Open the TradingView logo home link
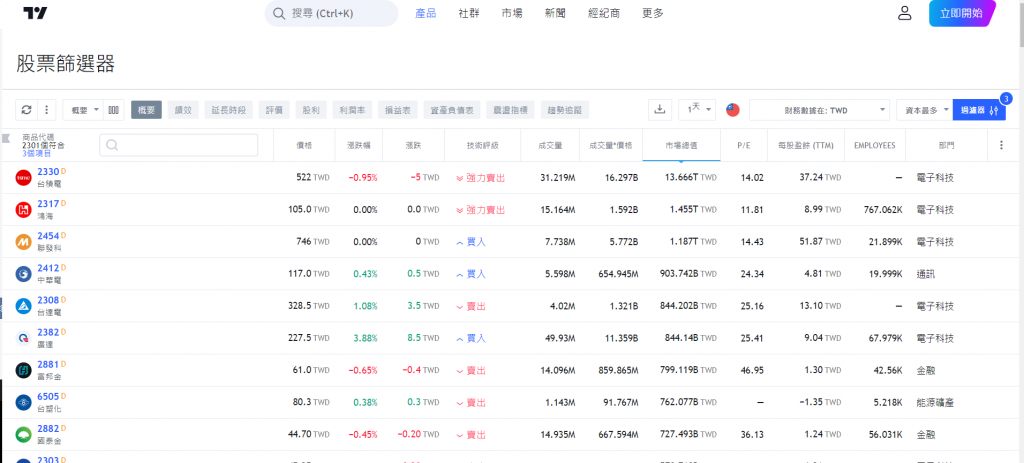Image resolution: width=1024 pixels, height=463 pixels. tap(35, 13)
